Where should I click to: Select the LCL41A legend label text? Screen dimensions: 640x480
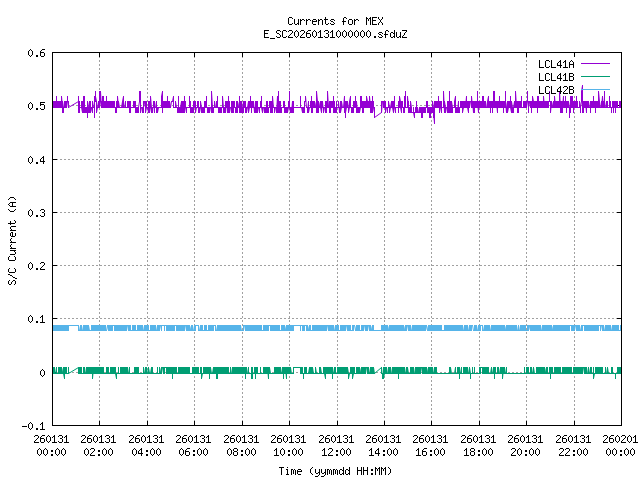[x=555, y=64]
